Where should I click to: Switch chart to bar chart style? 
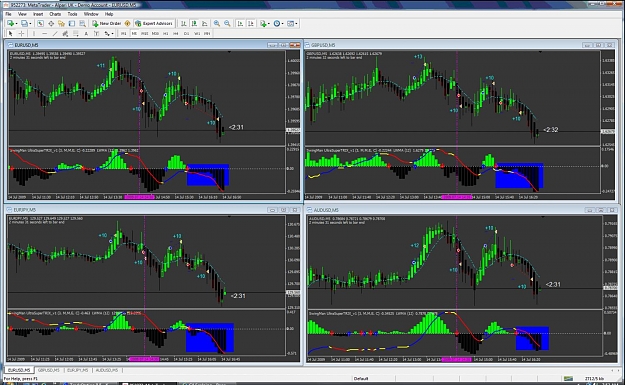coord(183,24)
